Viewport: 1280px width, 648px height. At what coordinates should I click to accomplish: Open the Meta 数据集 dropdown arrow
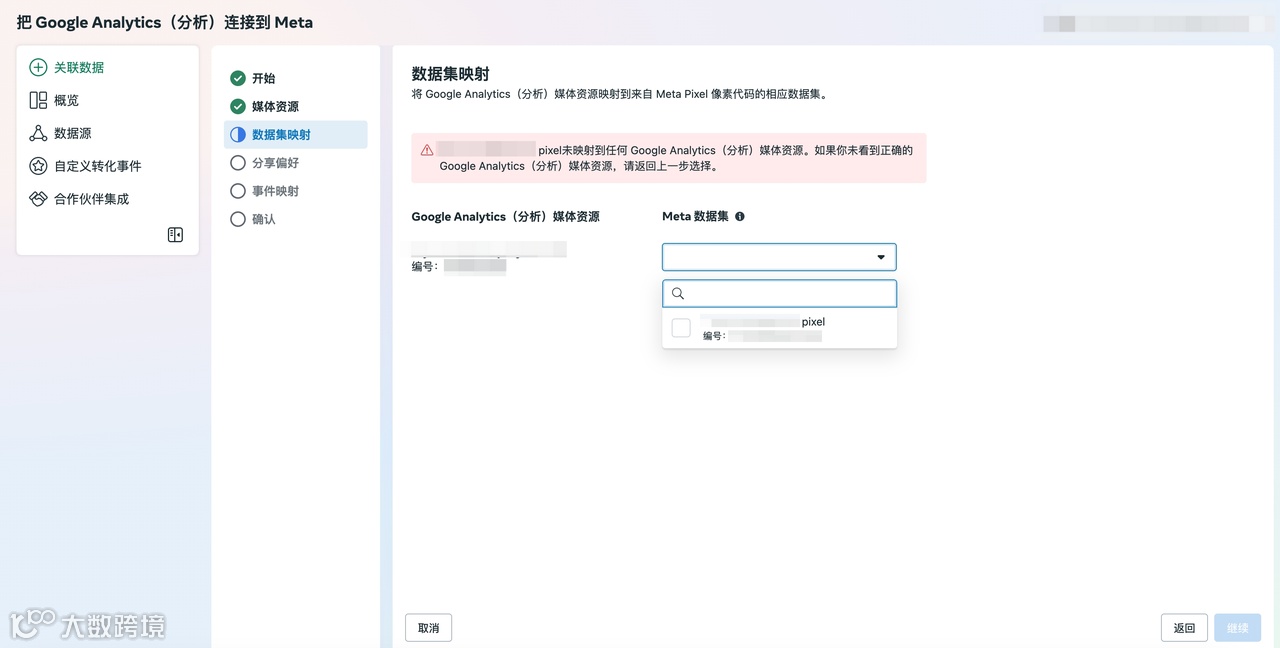[x=881, y=257]
